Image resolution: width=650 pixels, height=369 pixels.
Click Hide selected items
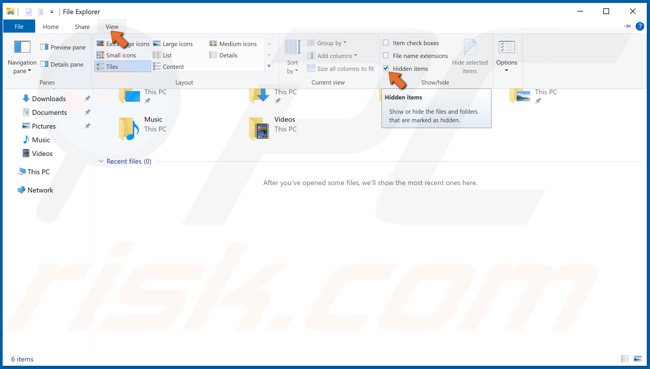(470, 56)
